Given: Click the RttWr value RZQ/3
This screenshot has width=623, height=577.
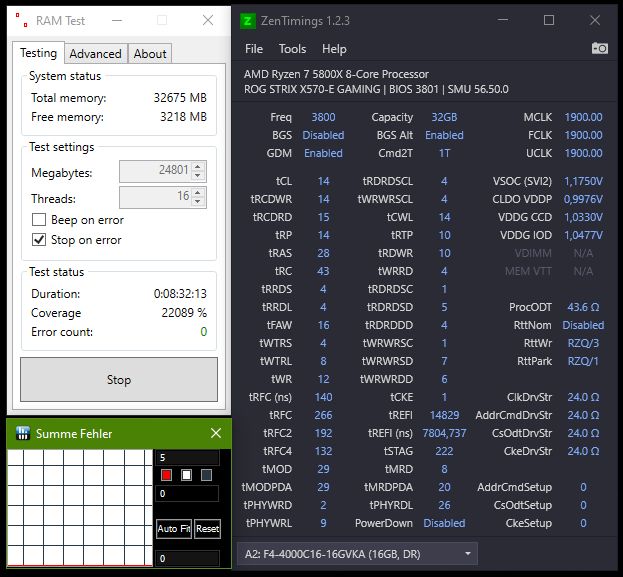Looking at the screenshot, I should coord(583,343).
